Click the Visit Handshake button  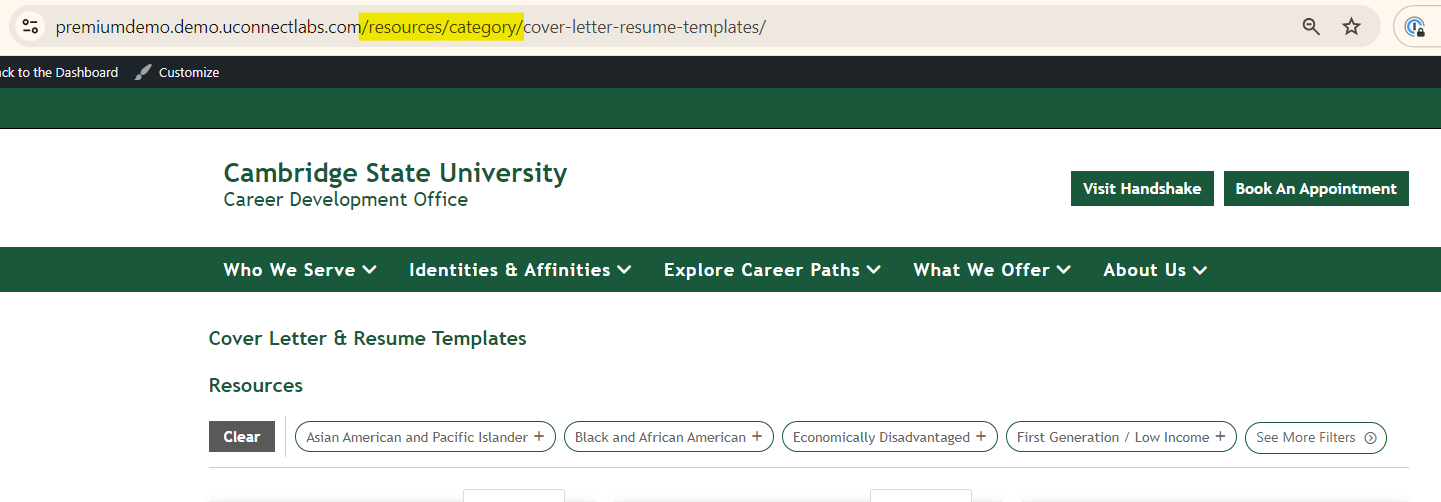(1142, 189)
